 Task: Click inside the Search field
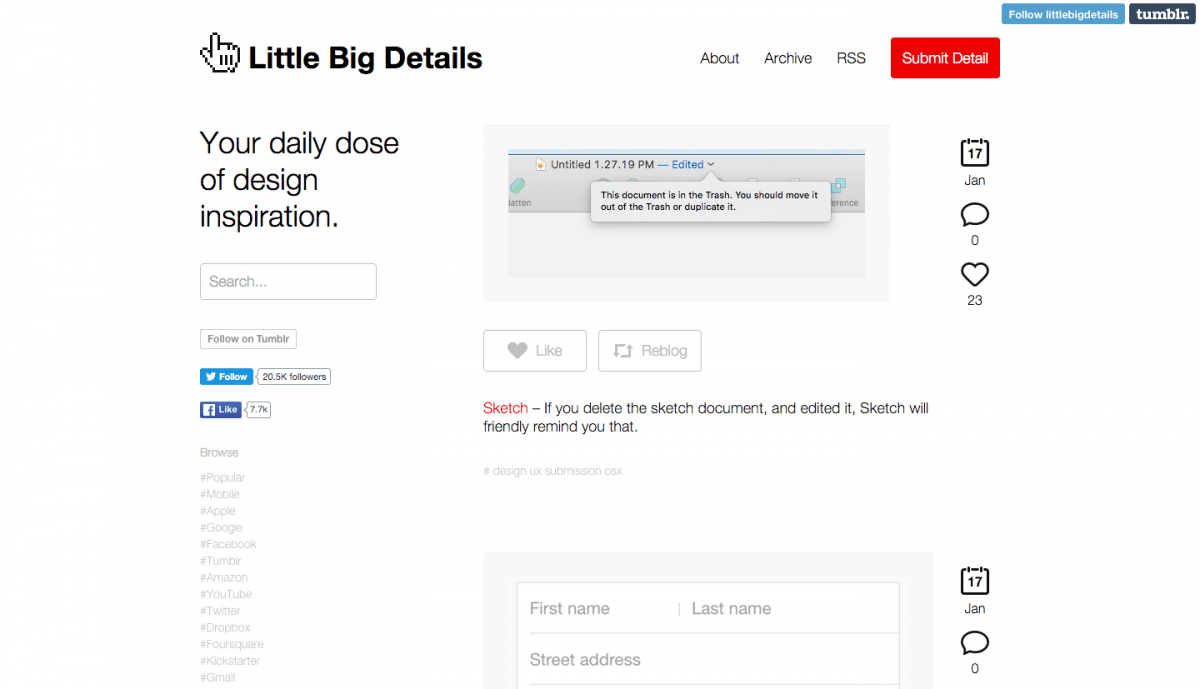(x=288, y=281)
